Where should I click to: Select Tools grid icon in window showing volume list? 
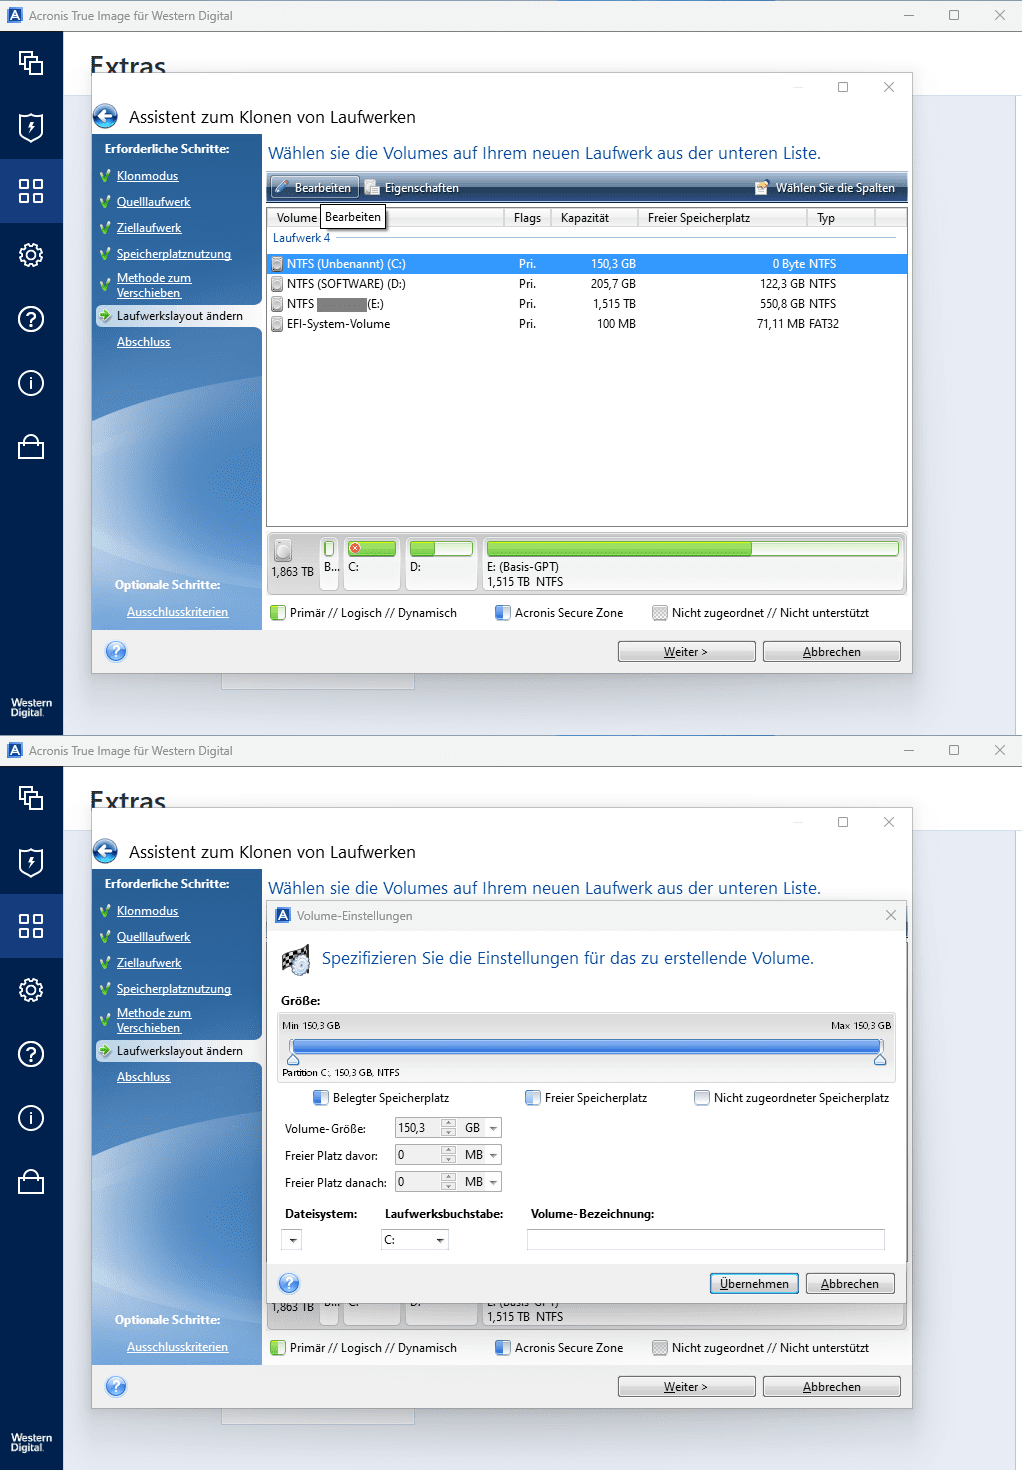click(x=31, y=191)
